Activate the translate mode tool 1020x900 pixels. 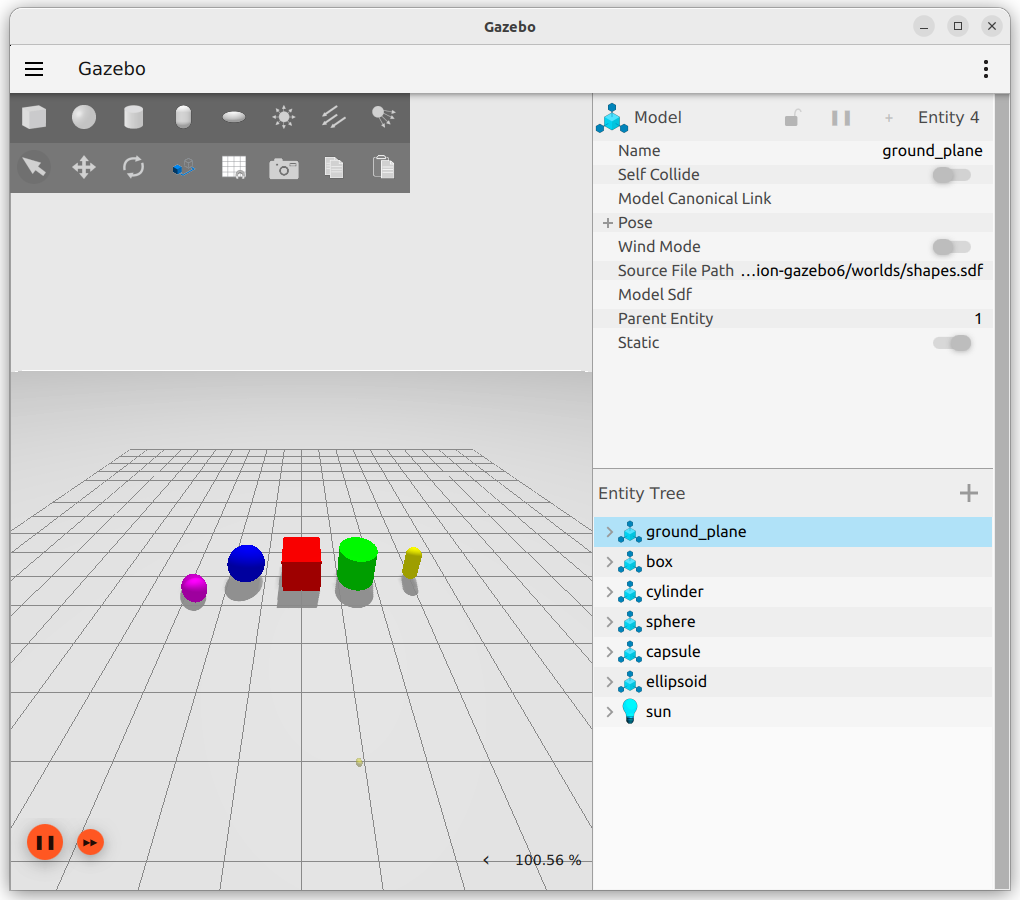click(x=84, y=168)
